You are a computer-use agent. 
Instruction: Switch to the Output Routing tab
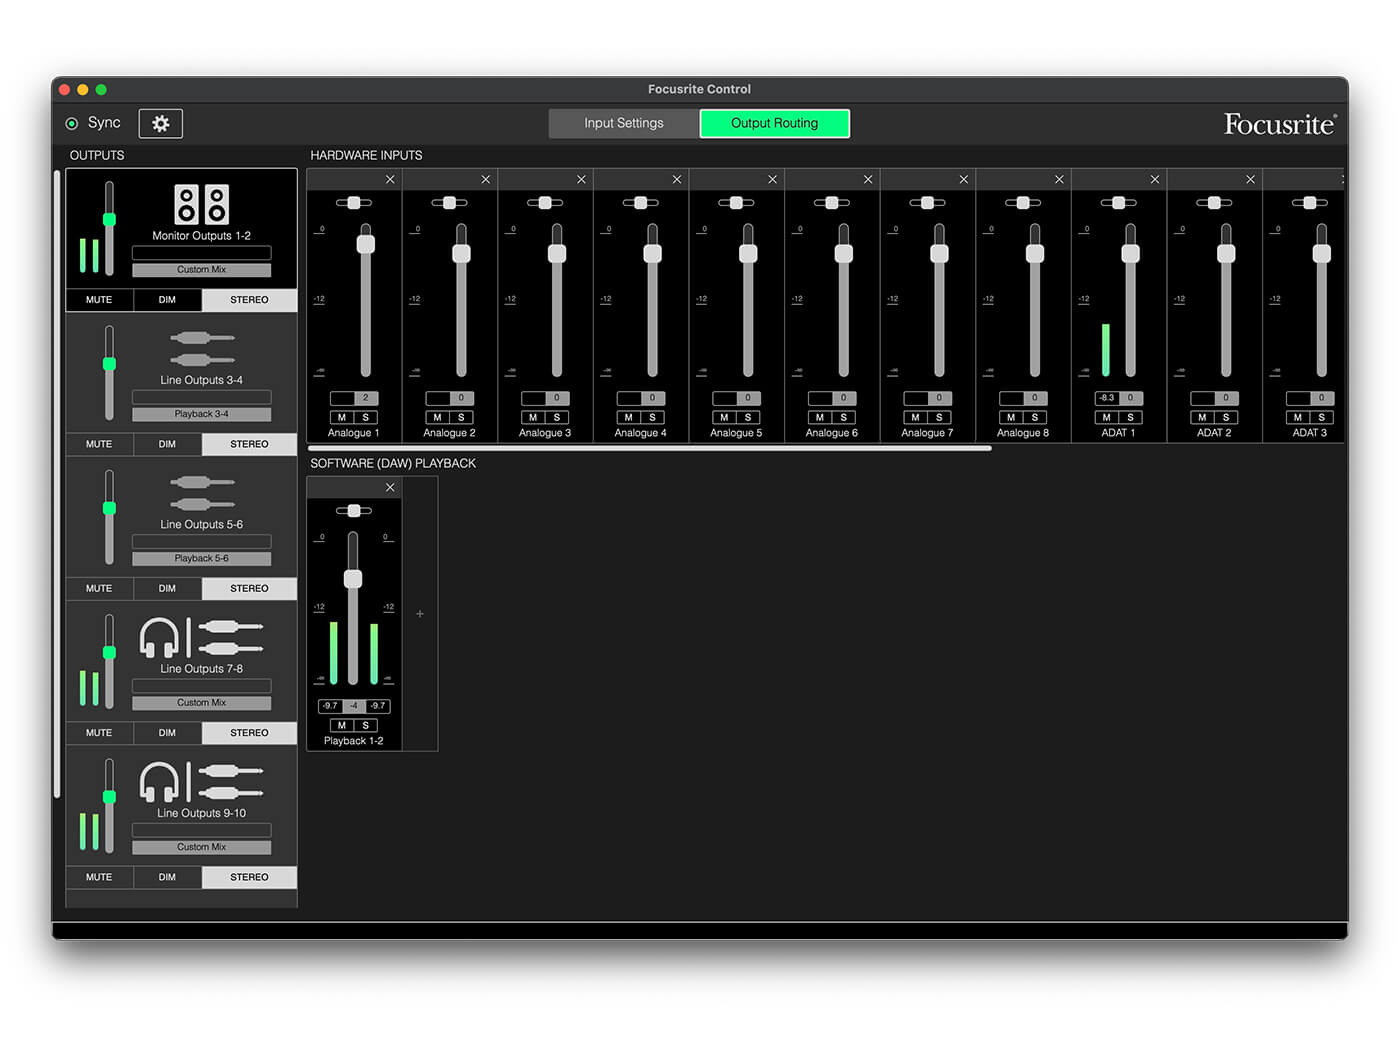[774, 123]
